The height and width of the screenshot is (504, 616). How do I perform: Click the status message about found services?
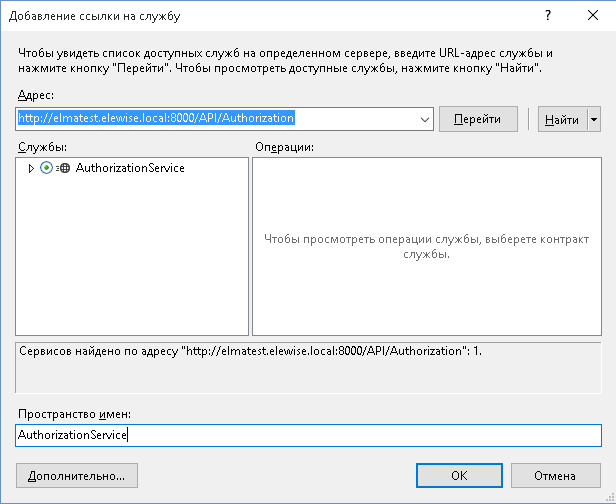click(x=250, y=352)
